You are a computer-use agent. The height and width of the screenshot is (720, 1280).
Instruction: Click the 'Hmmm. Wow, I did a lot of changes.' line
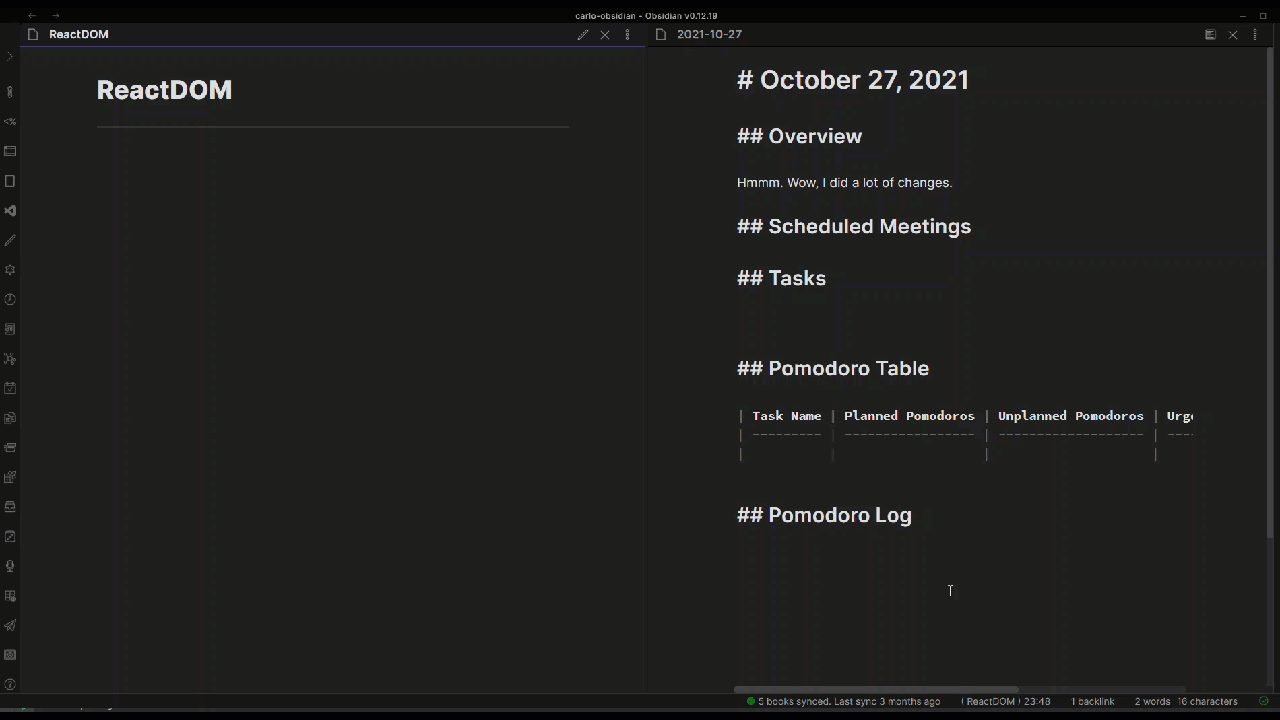(x=844, y=182)
